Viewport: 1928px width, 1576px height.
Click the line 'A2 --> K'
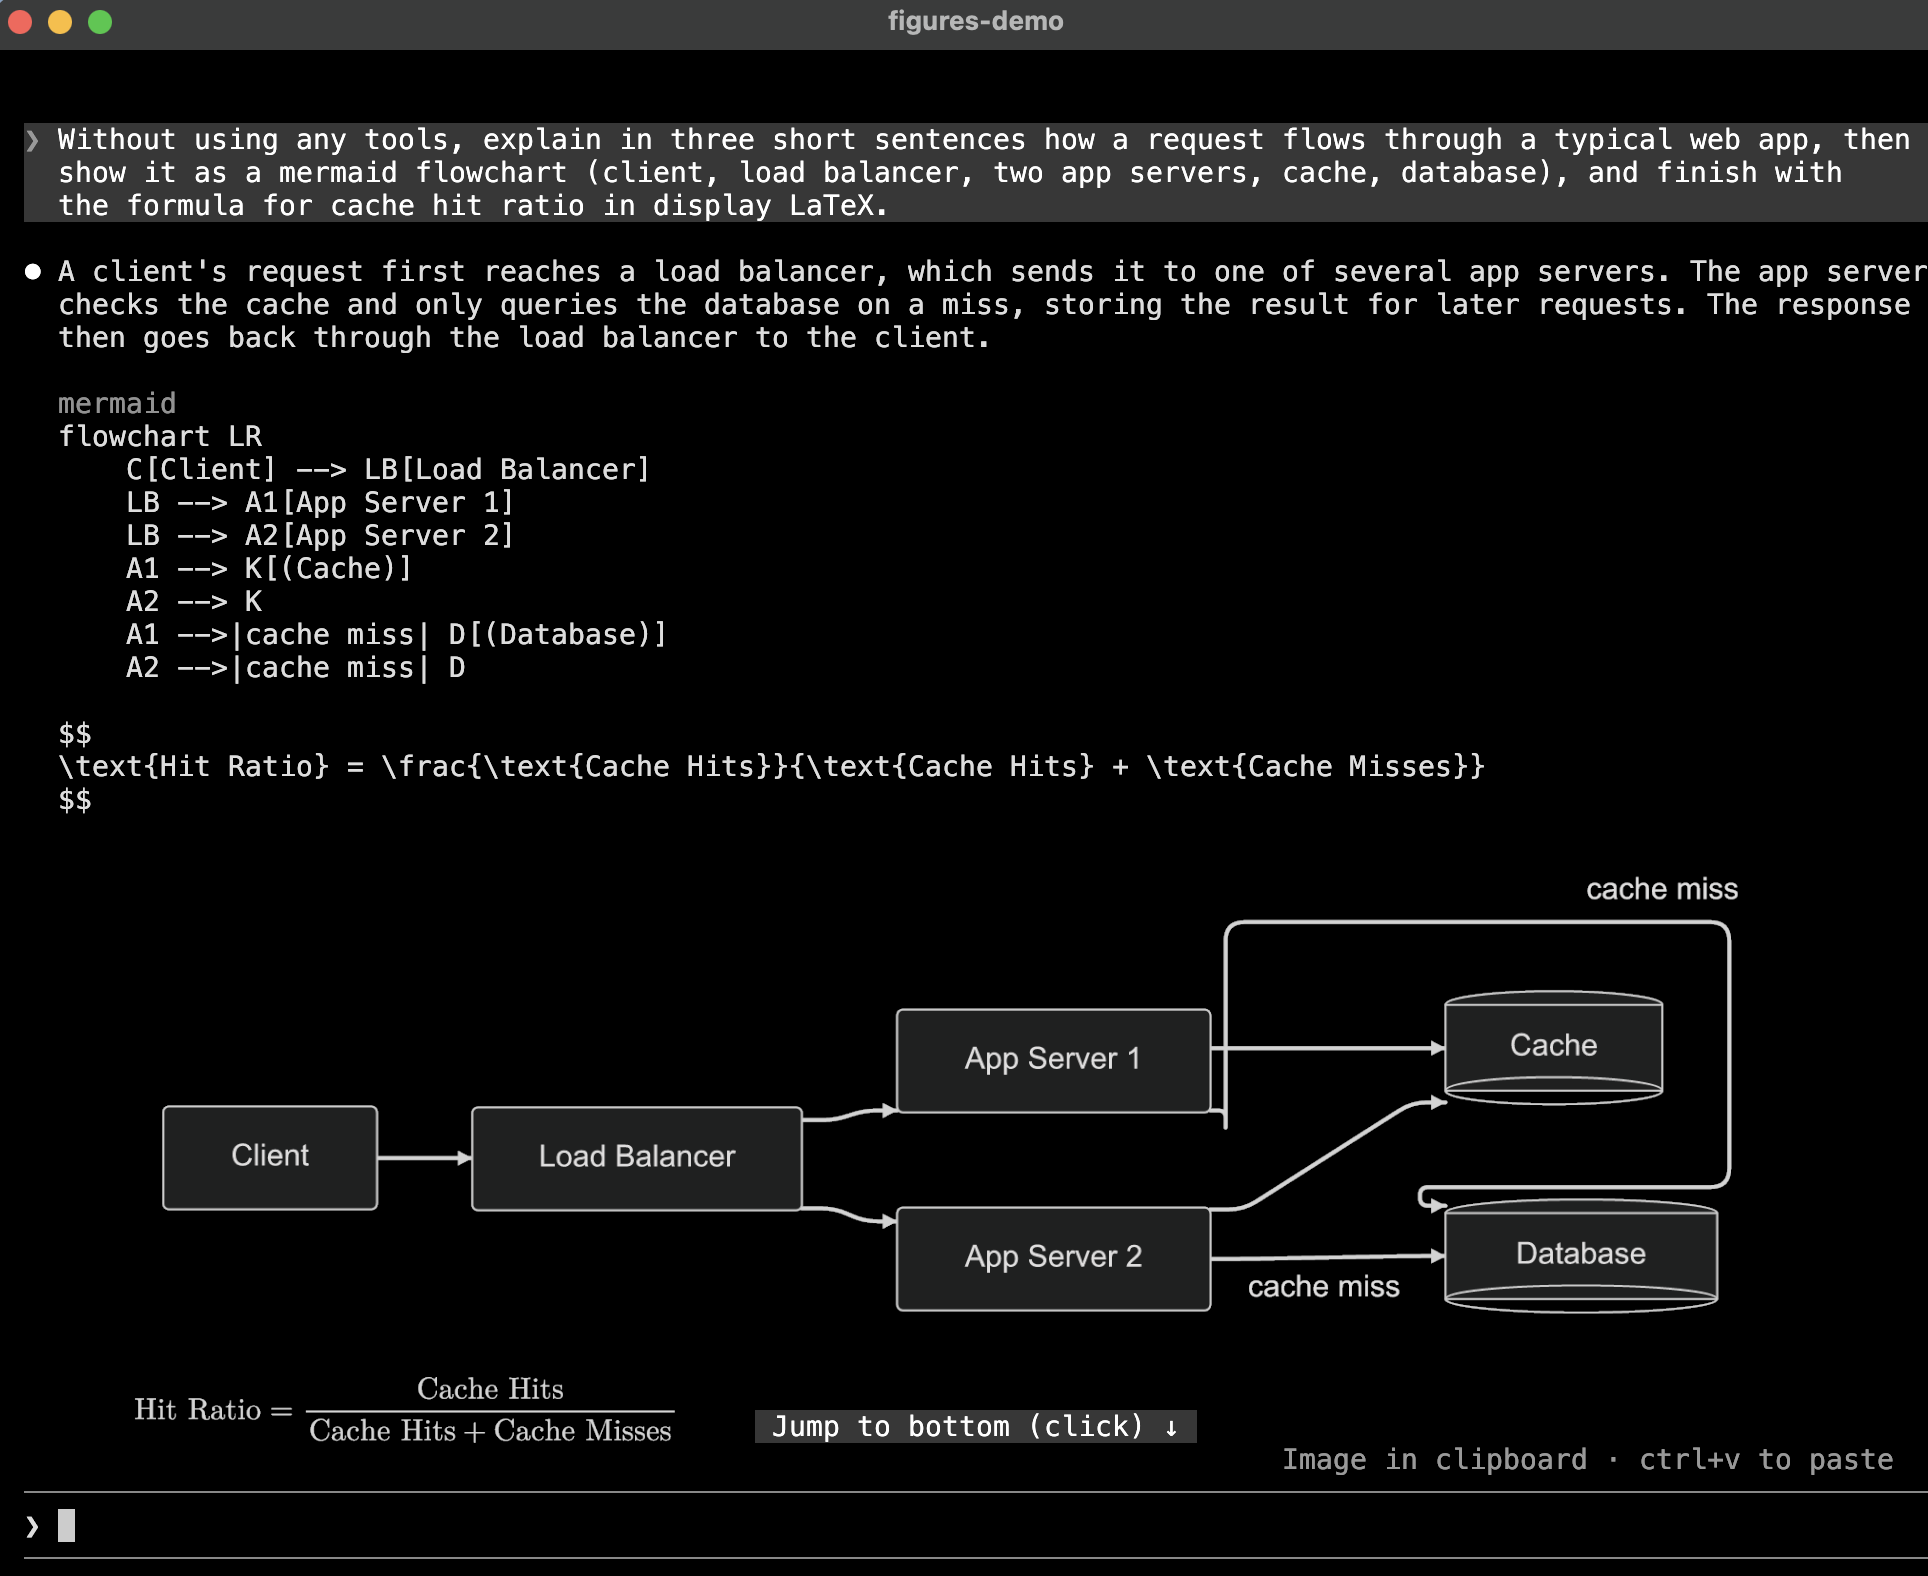194,601
